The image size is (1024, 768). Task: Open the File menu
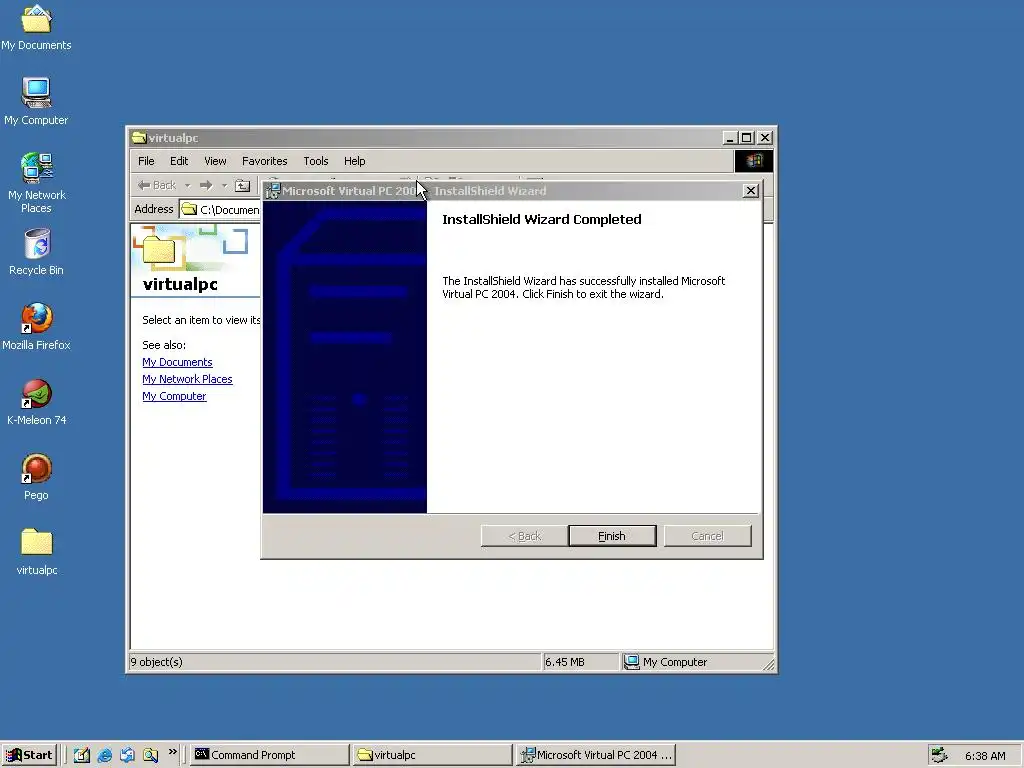[146, 161]
